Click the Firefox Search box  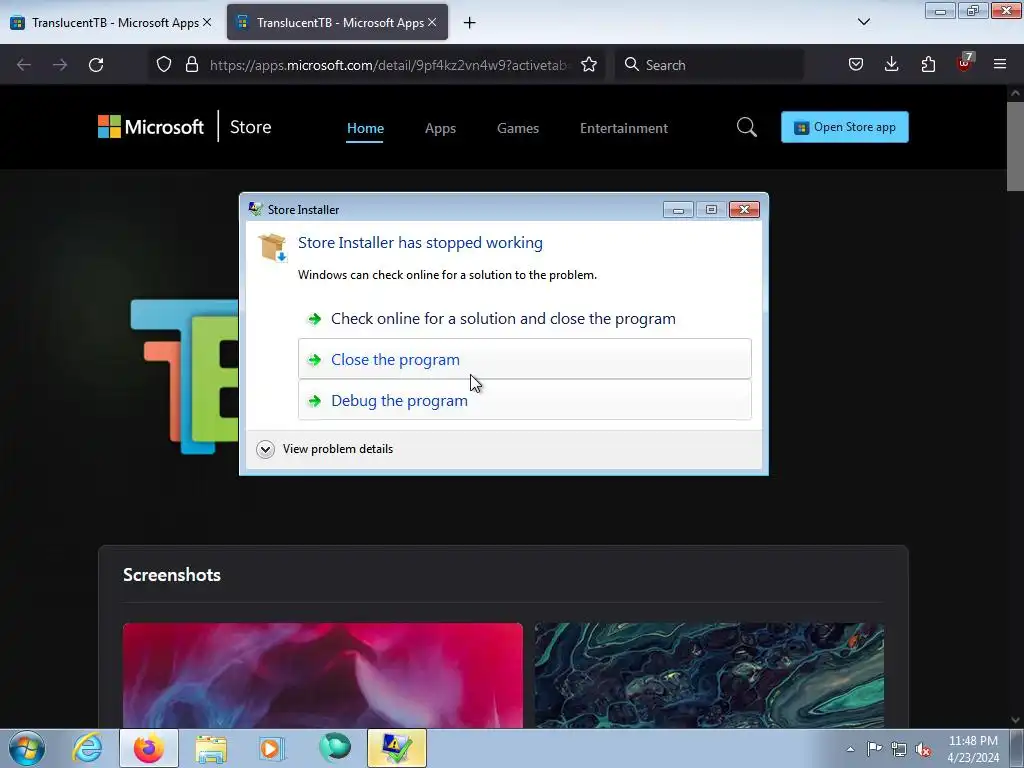[709, 65]
